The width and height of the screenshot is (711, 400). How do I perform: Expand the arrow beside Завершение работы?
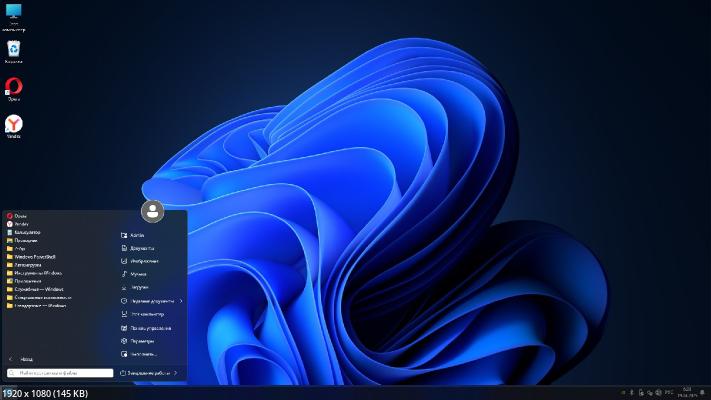click(x=176, y=373)
